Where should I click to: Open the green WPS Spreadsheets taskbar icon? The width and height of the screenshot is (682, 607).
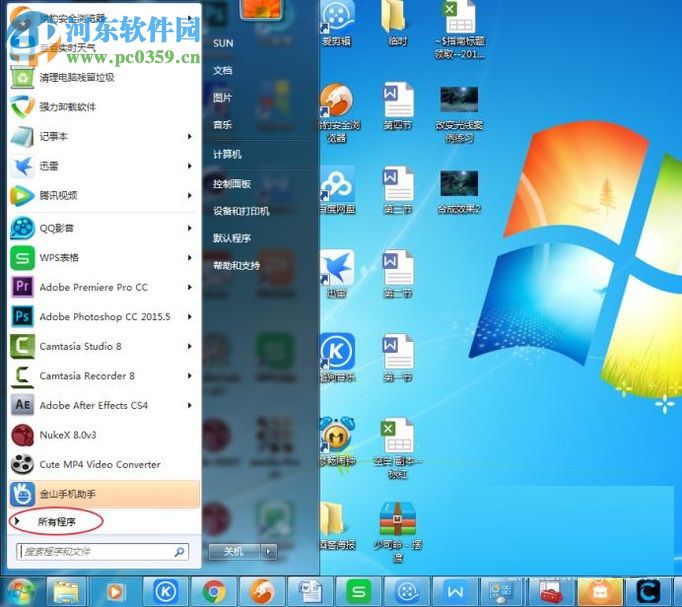click(x=359, y=592)
